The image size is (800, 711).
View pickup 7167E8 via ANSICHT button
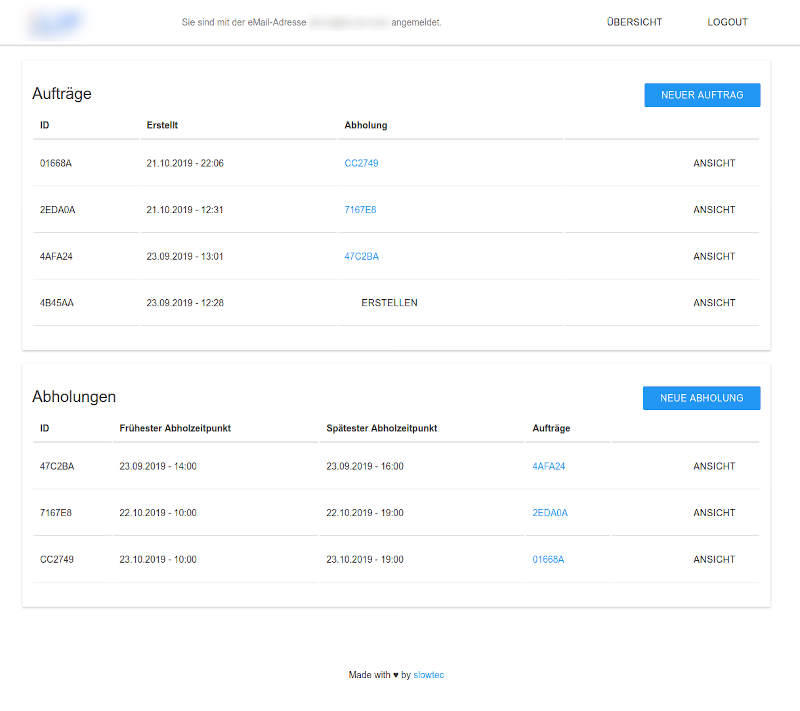[x=714, y=513]
